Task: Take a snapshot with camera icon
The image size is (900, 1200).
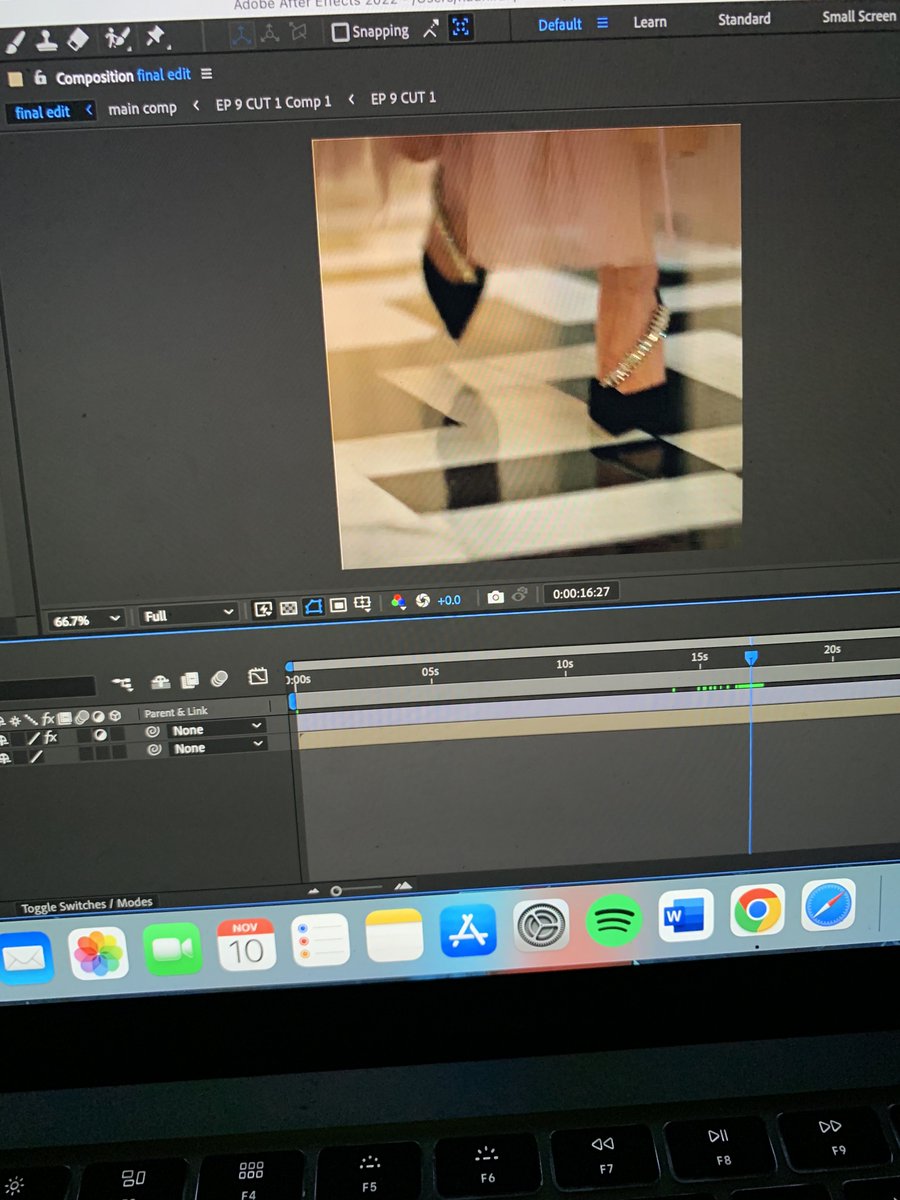Action: pos(495,597)
